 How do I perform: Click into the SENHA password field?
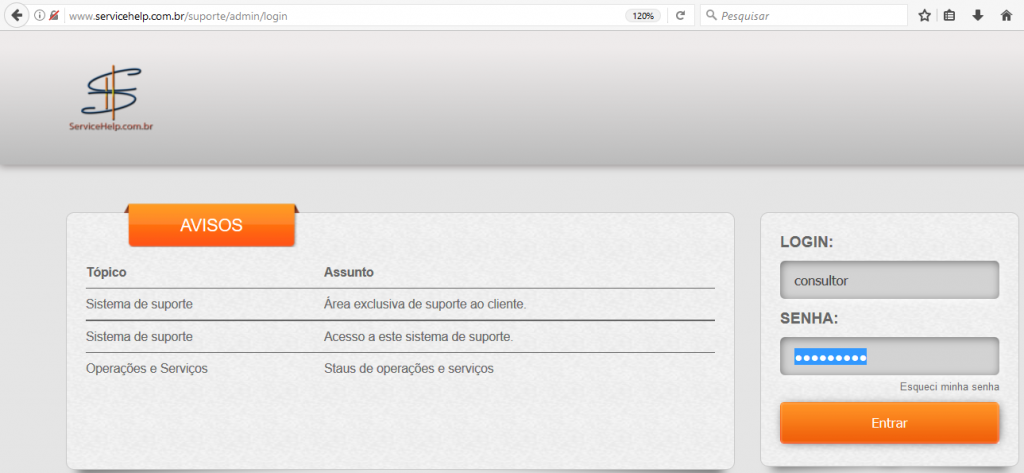tap(889, 357)
